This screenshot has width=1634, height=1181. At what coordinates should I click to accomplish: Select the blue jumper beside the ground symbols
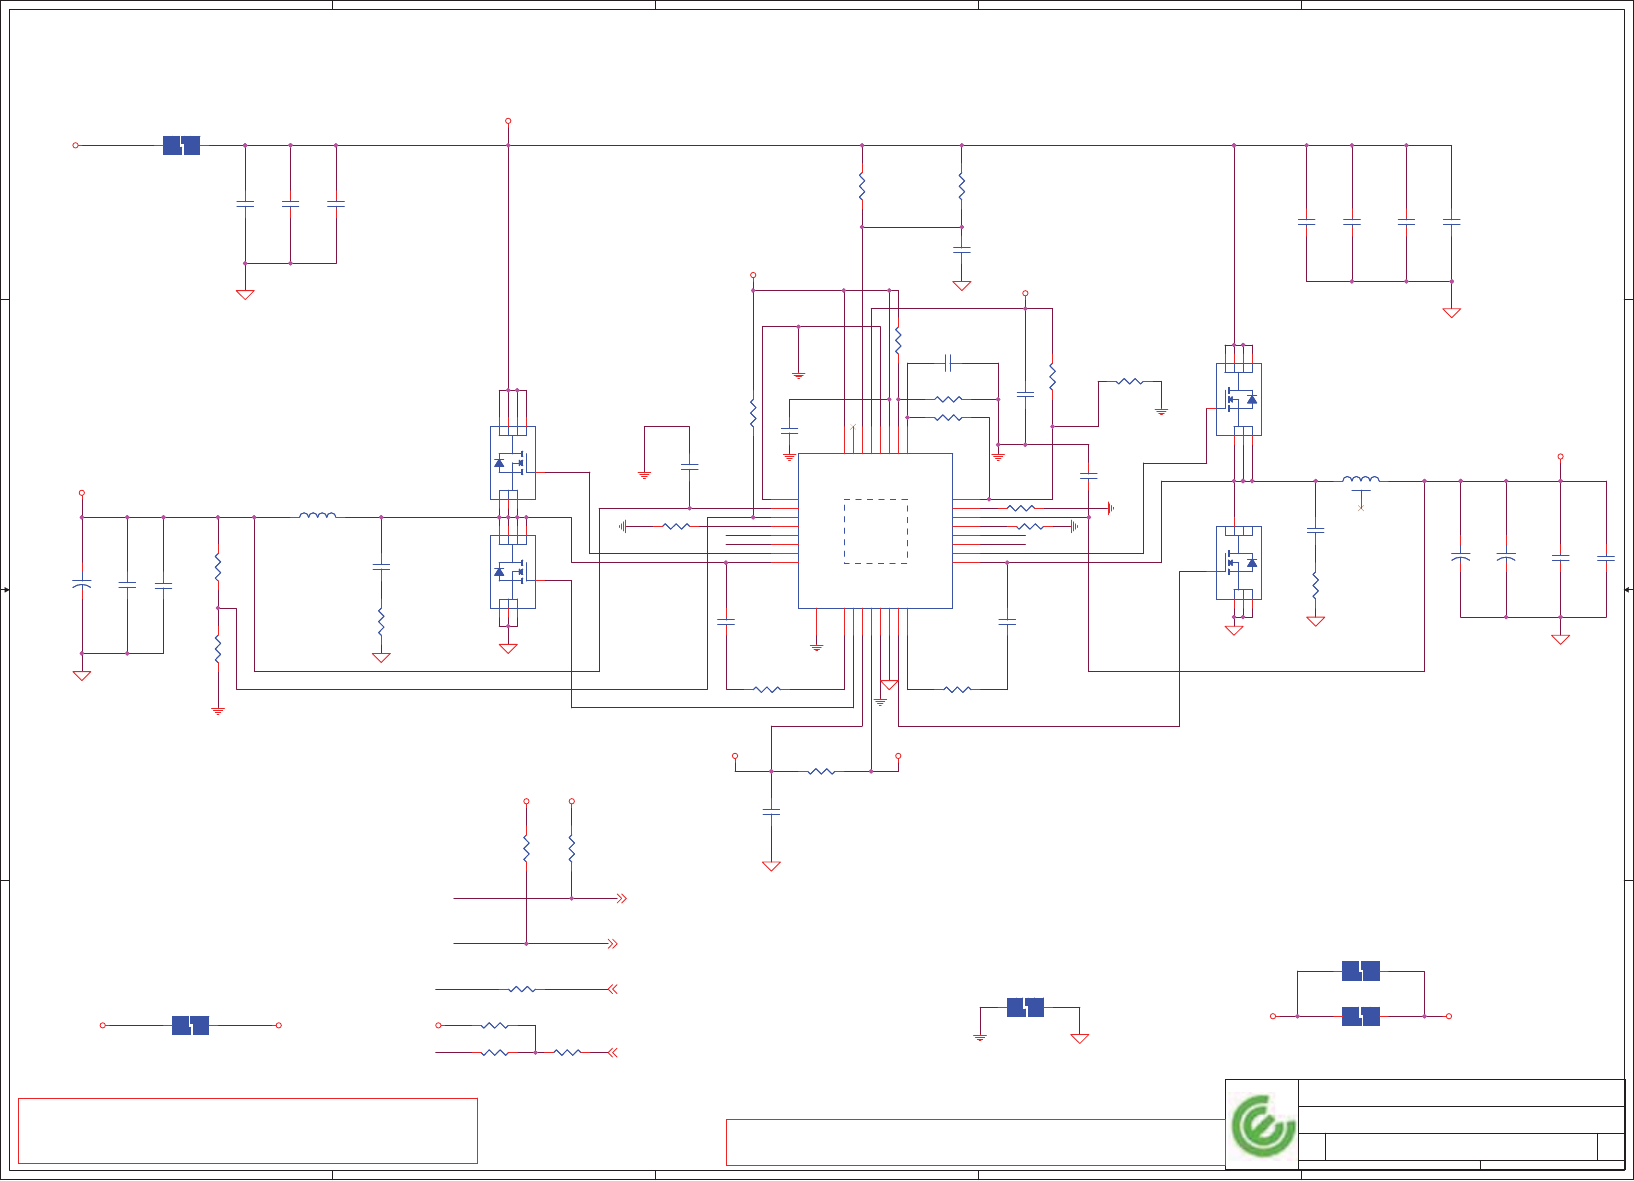(x=1025, y=1007)
